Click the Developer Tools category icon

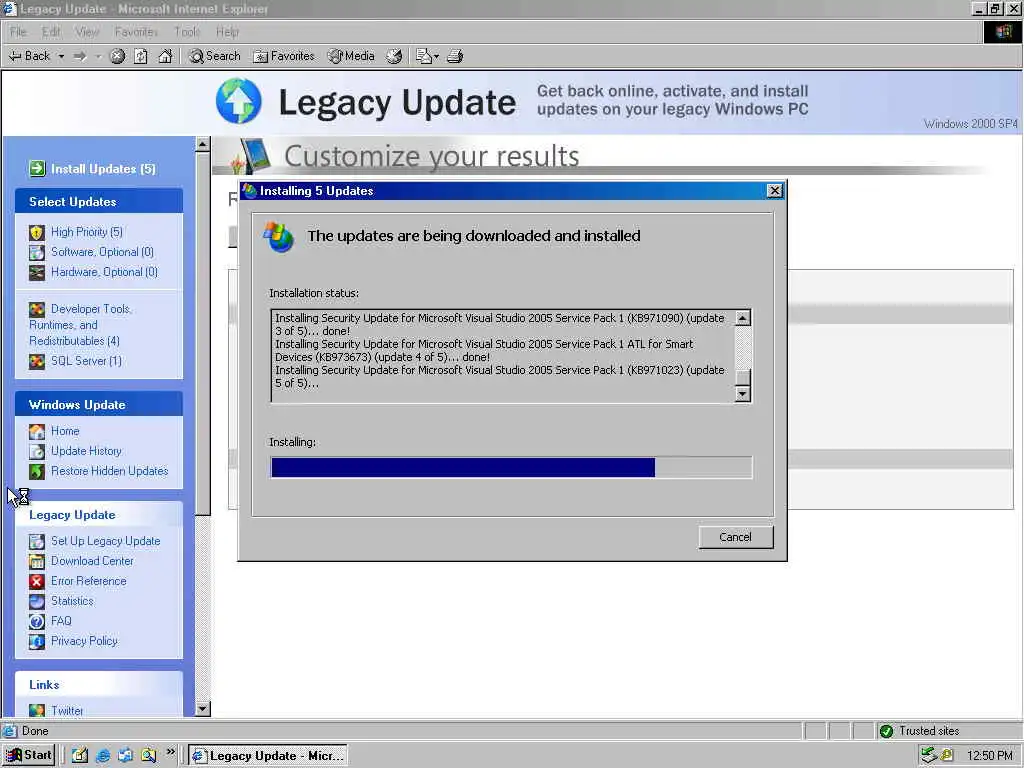(x=37, y=309)
